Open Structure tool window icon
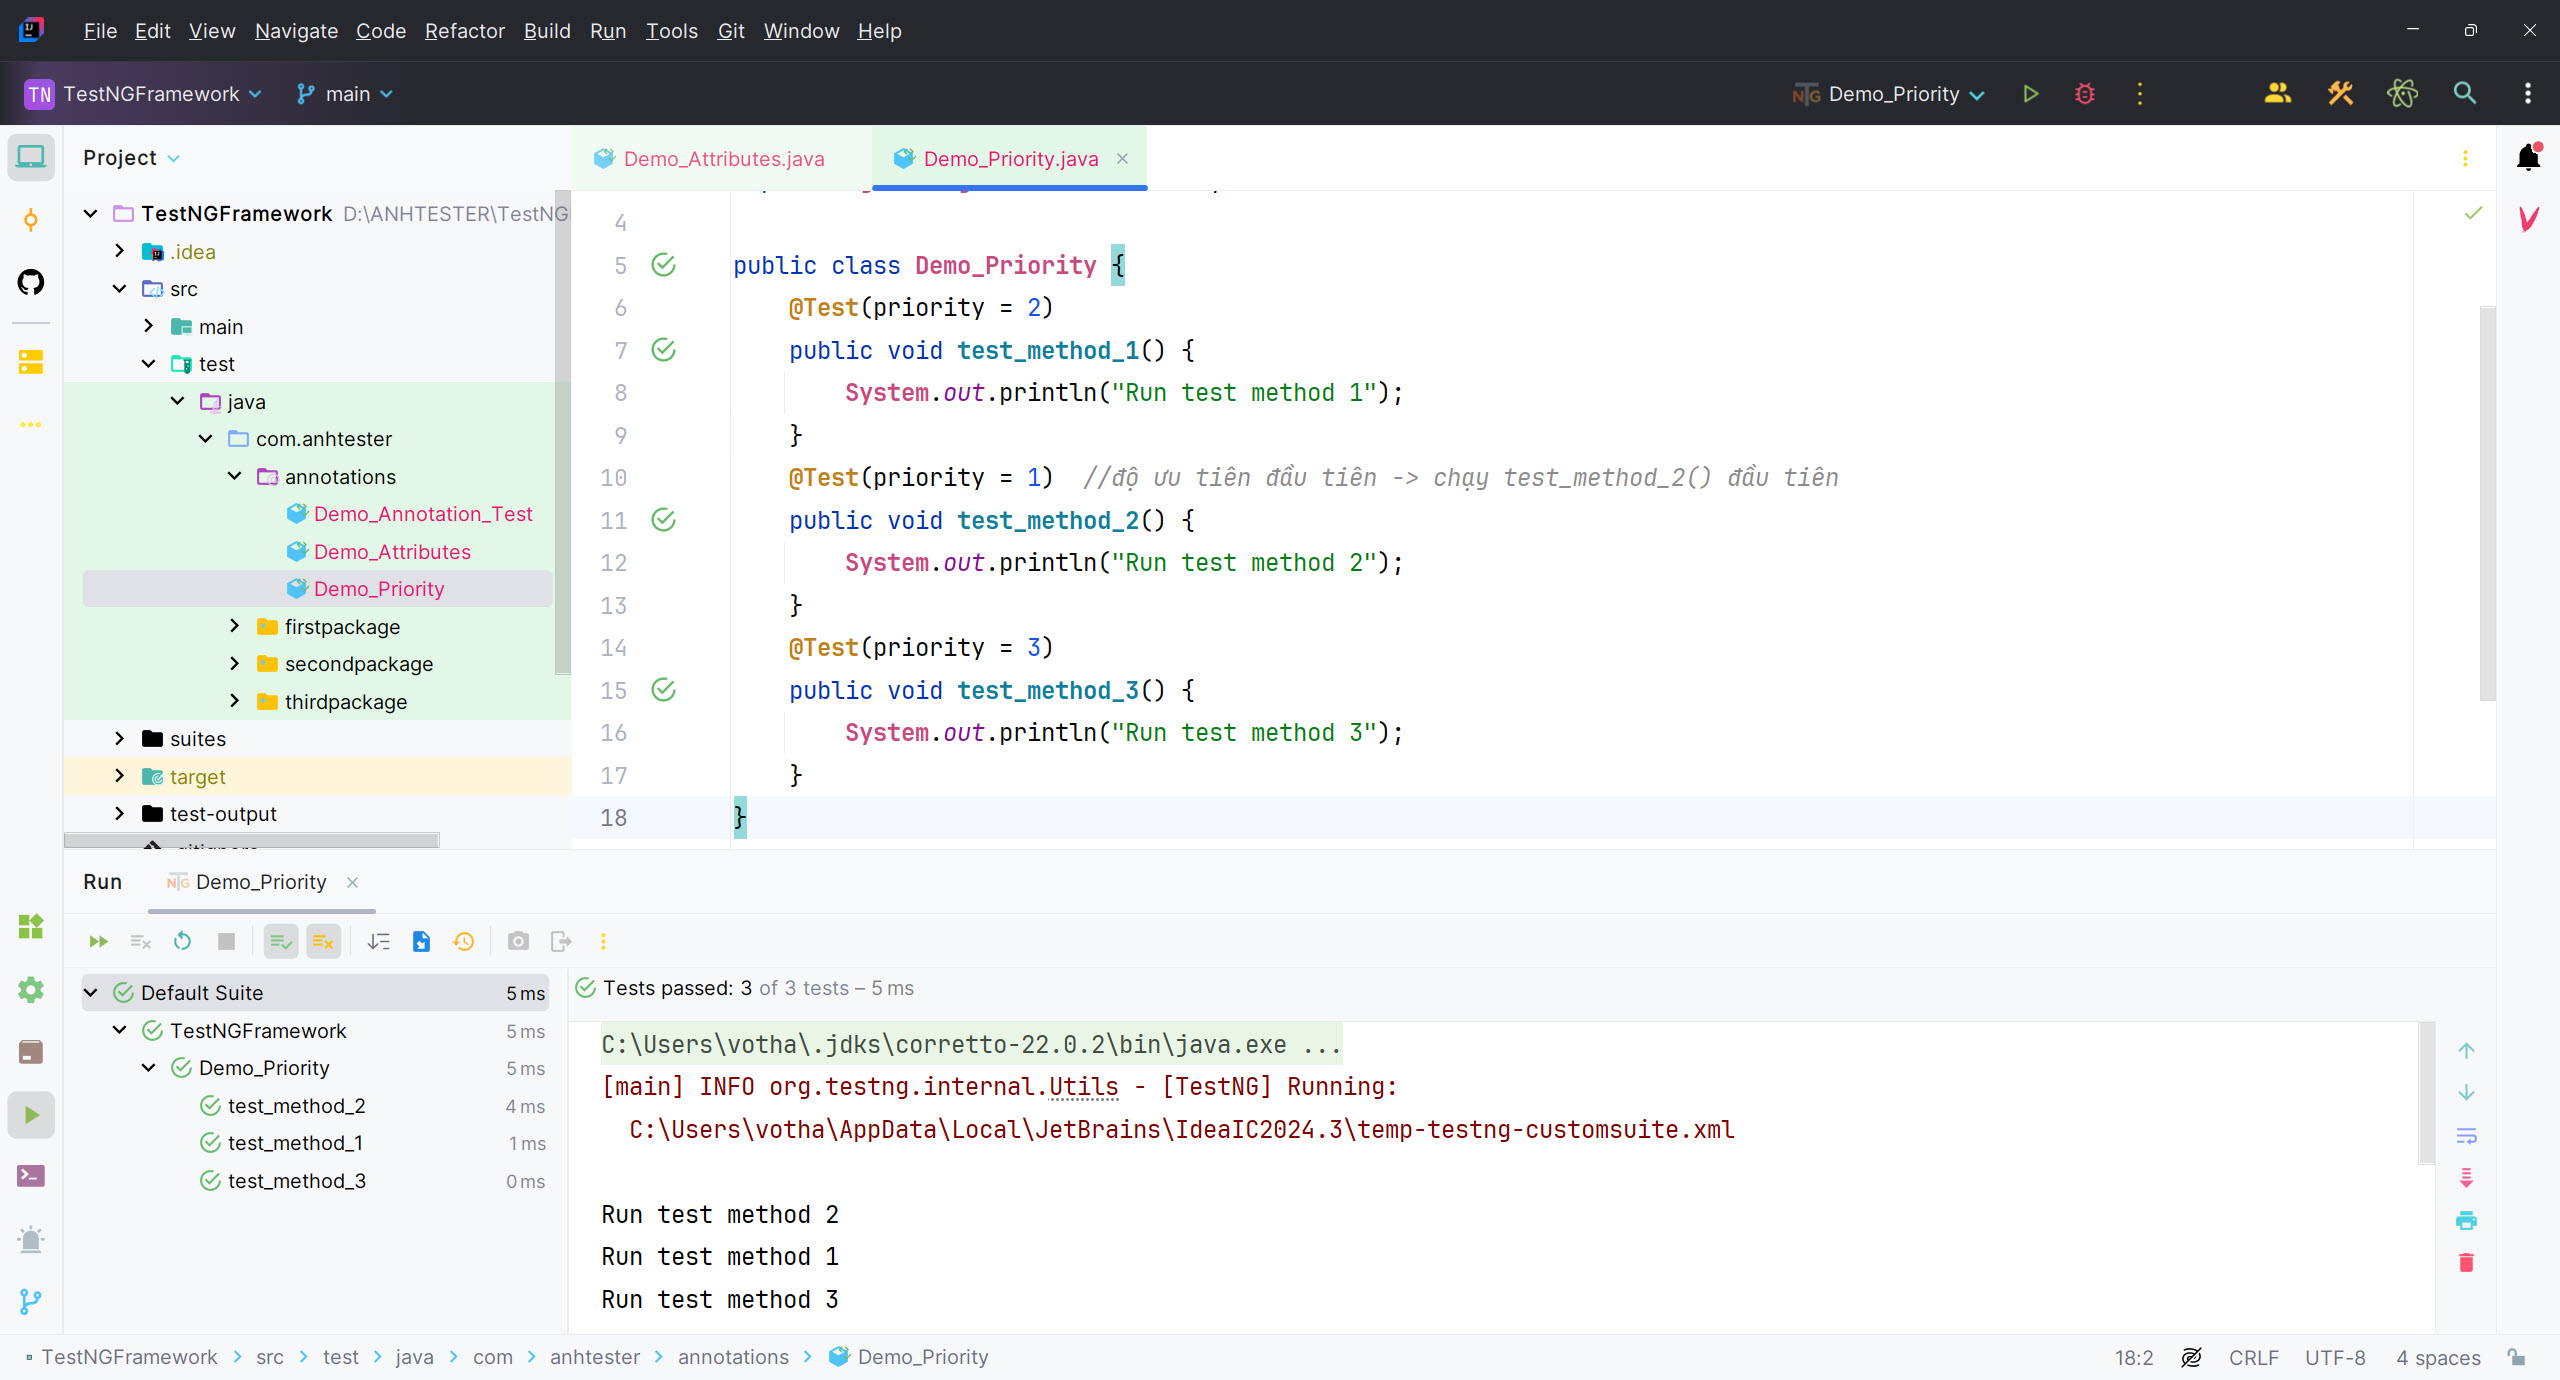 pos(31,362)
